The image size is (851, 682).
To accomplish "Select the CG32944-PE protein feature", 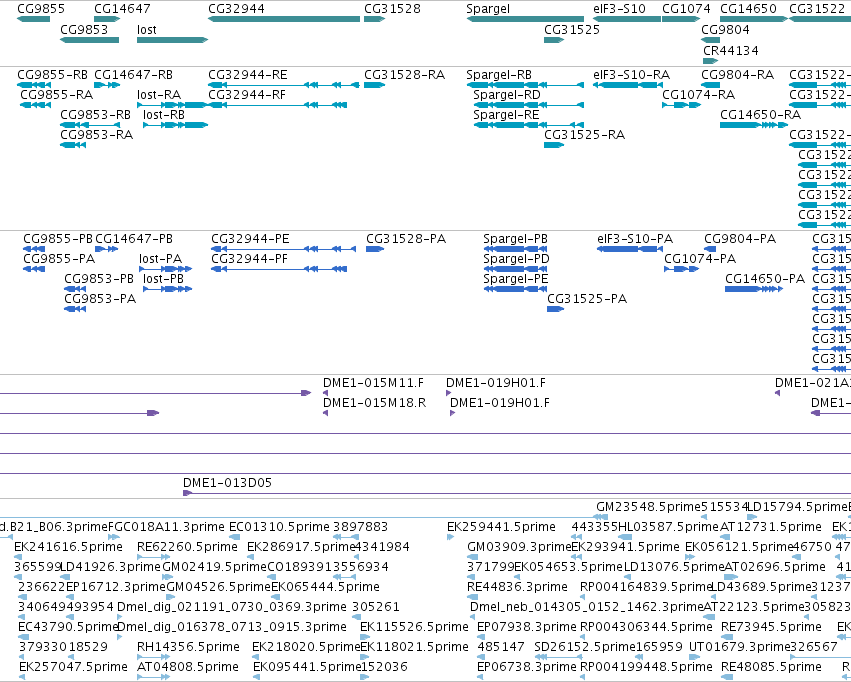I will point(283,248).
